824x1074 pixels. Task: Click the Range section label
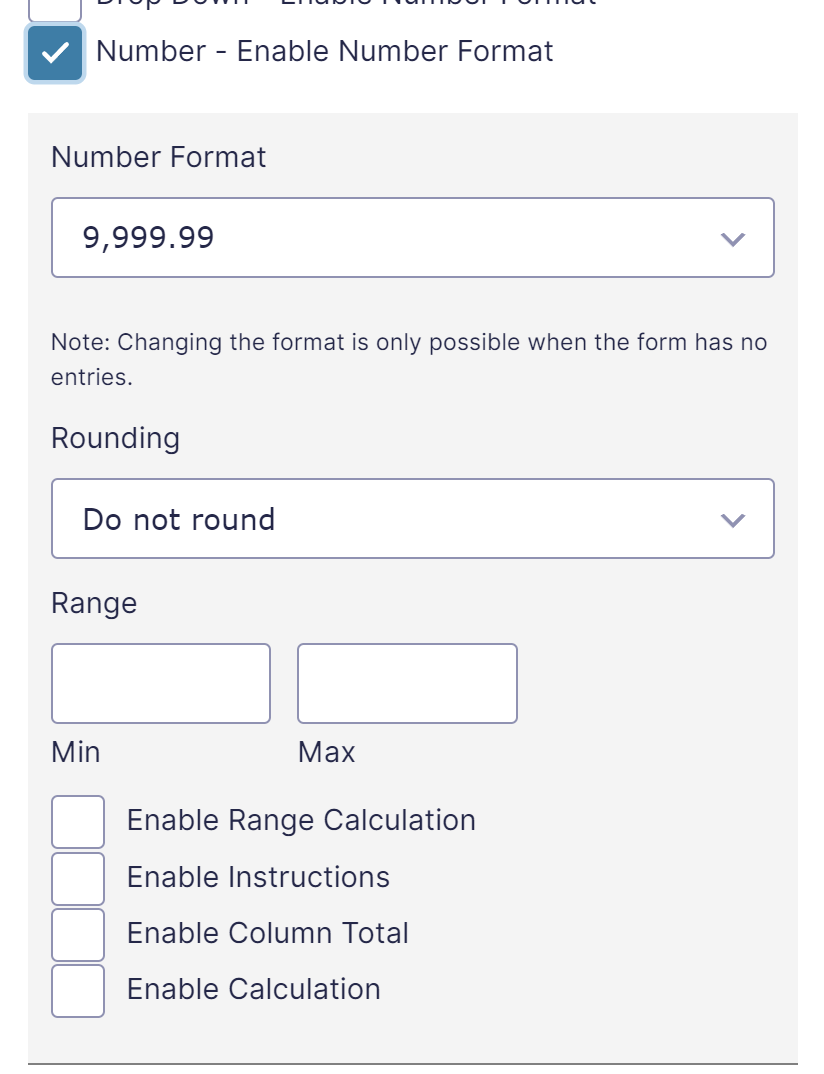(x=94, y=603)
